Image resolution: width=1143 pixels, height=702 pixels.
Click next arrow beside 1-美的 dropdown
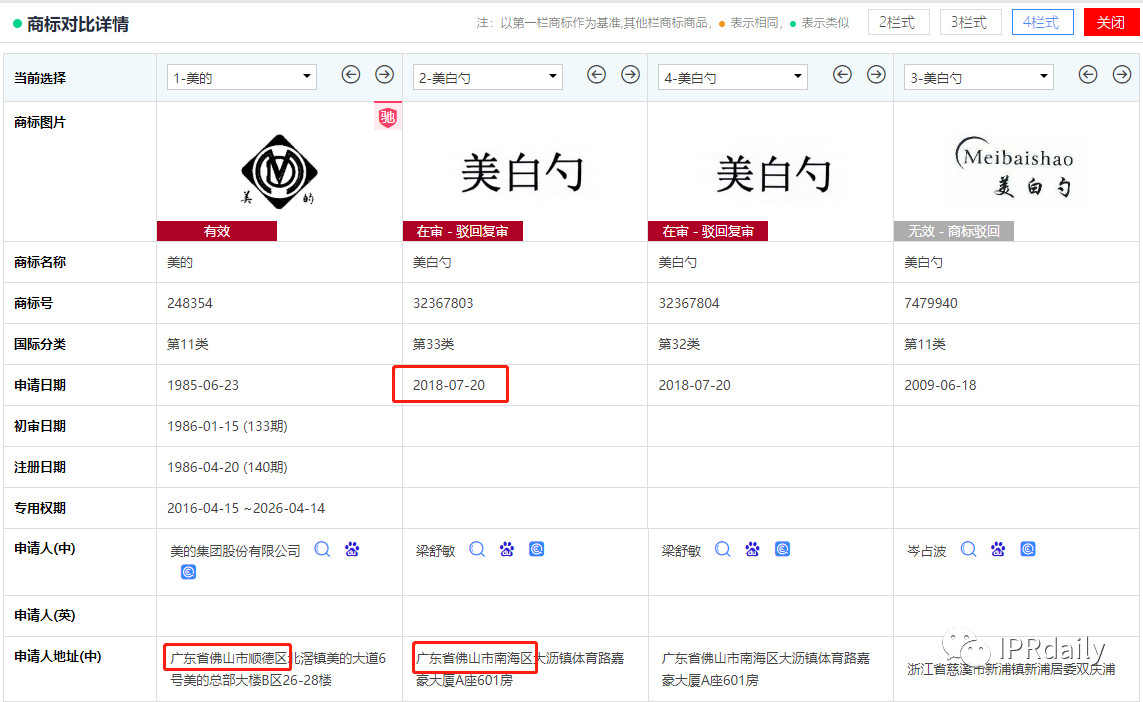[x=384, y=74]
